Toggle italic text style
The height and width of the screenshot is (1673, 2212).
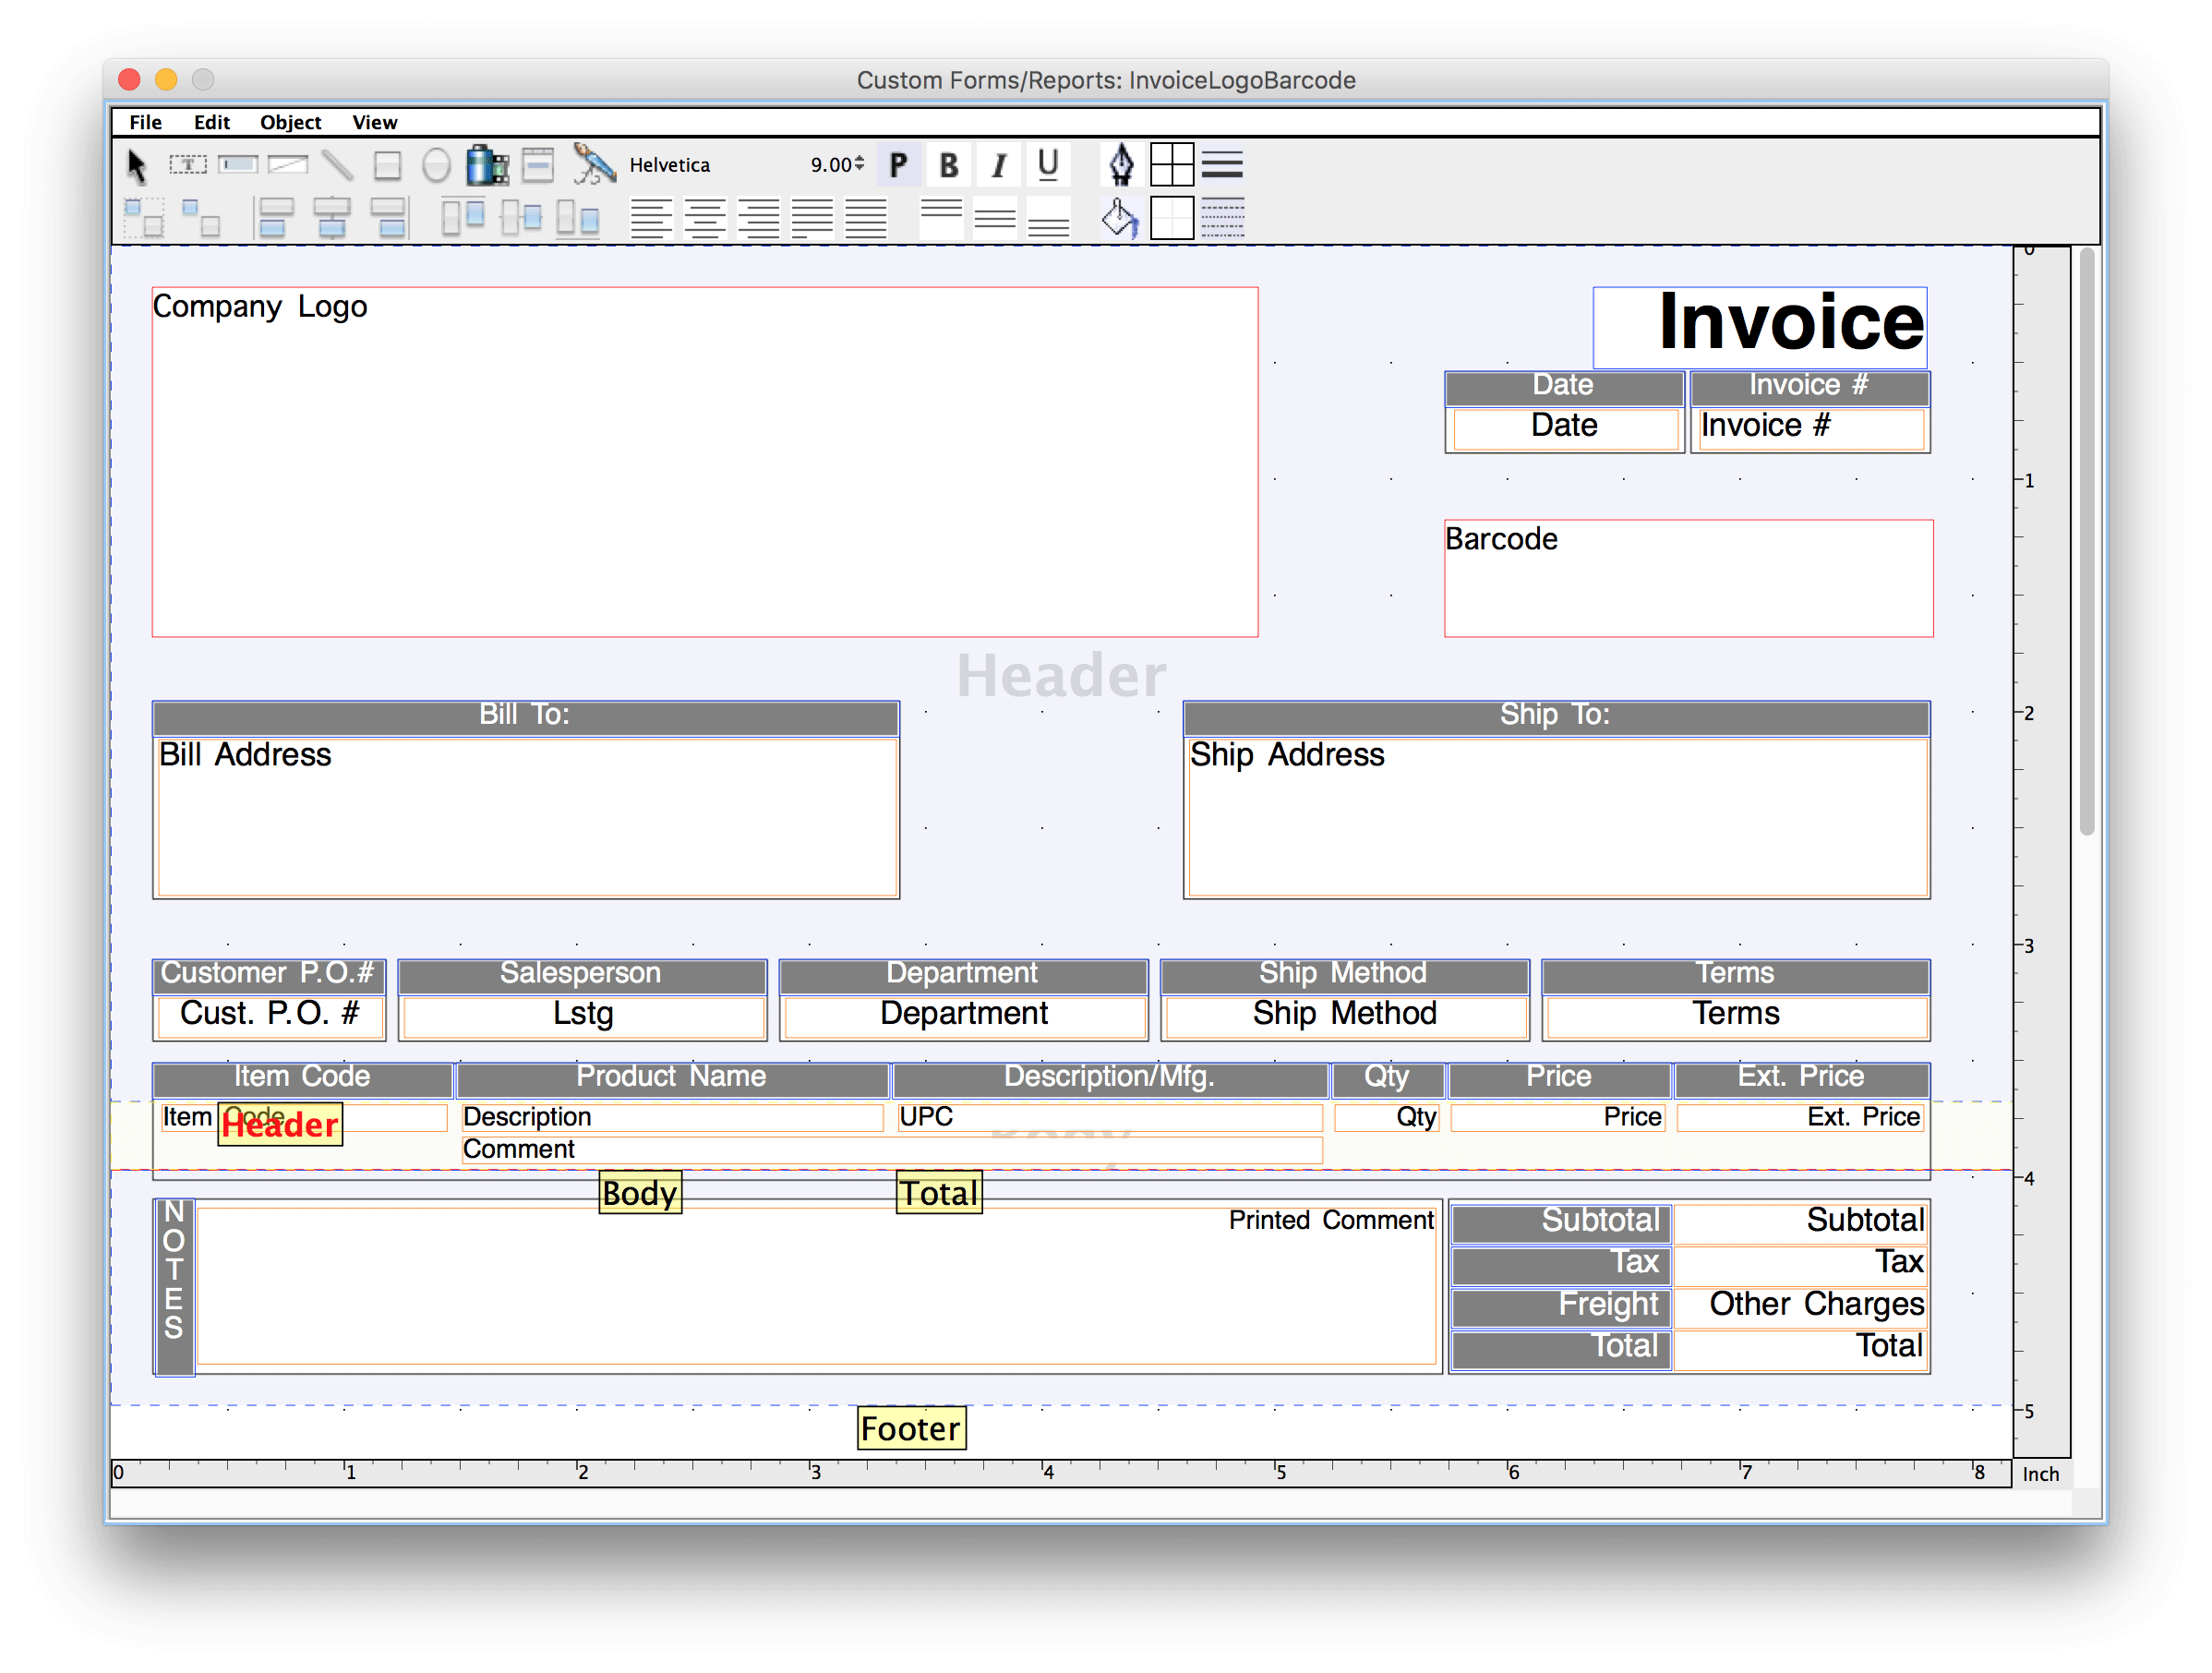coord(998,165)
